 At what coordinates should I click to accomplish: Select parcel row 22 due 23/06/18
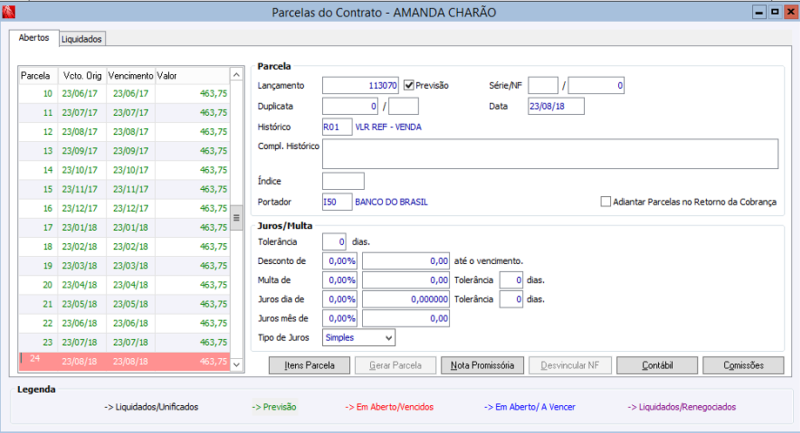click(x=124, y=323)
